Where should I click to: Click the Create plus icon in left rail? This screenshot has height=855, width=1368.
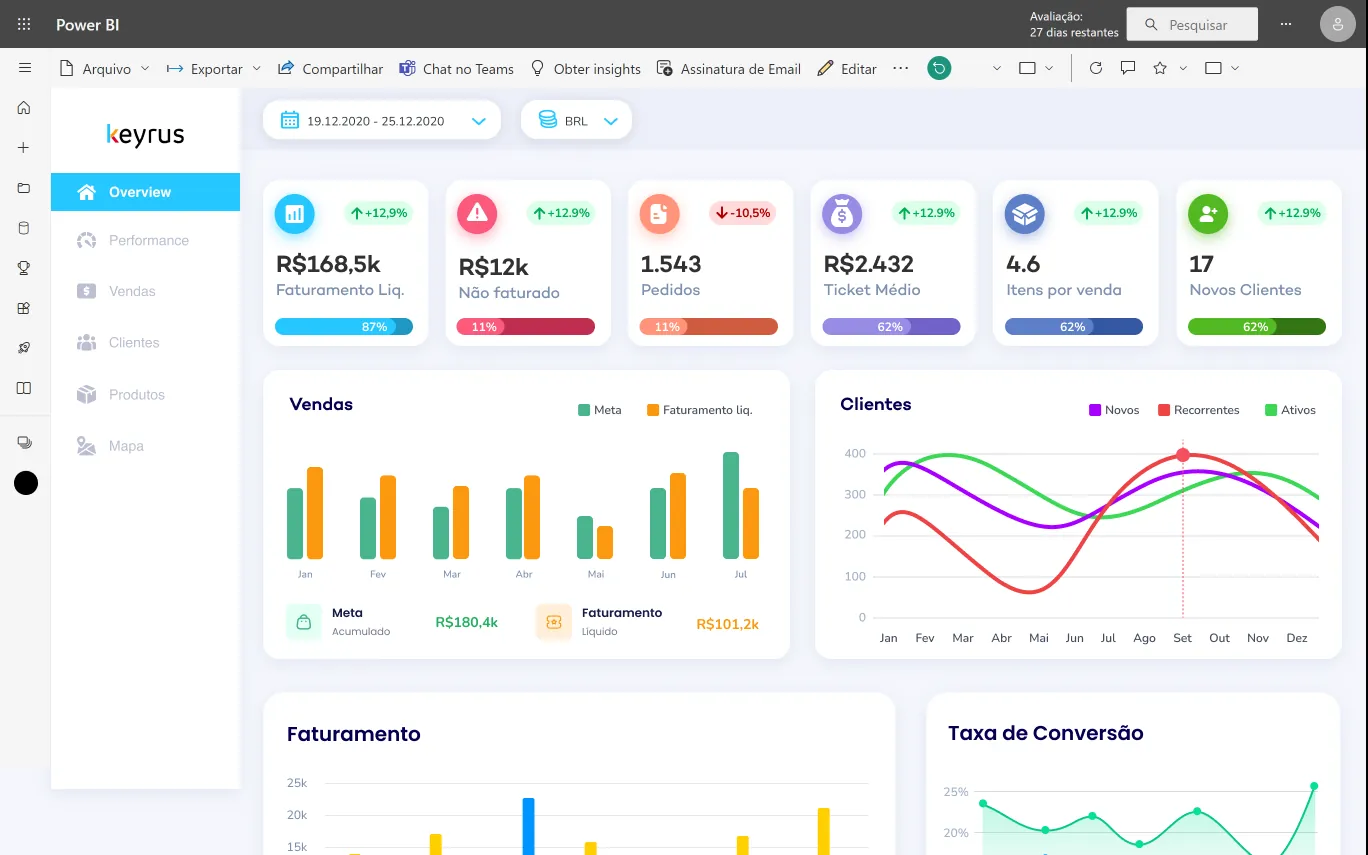point(24,147)
